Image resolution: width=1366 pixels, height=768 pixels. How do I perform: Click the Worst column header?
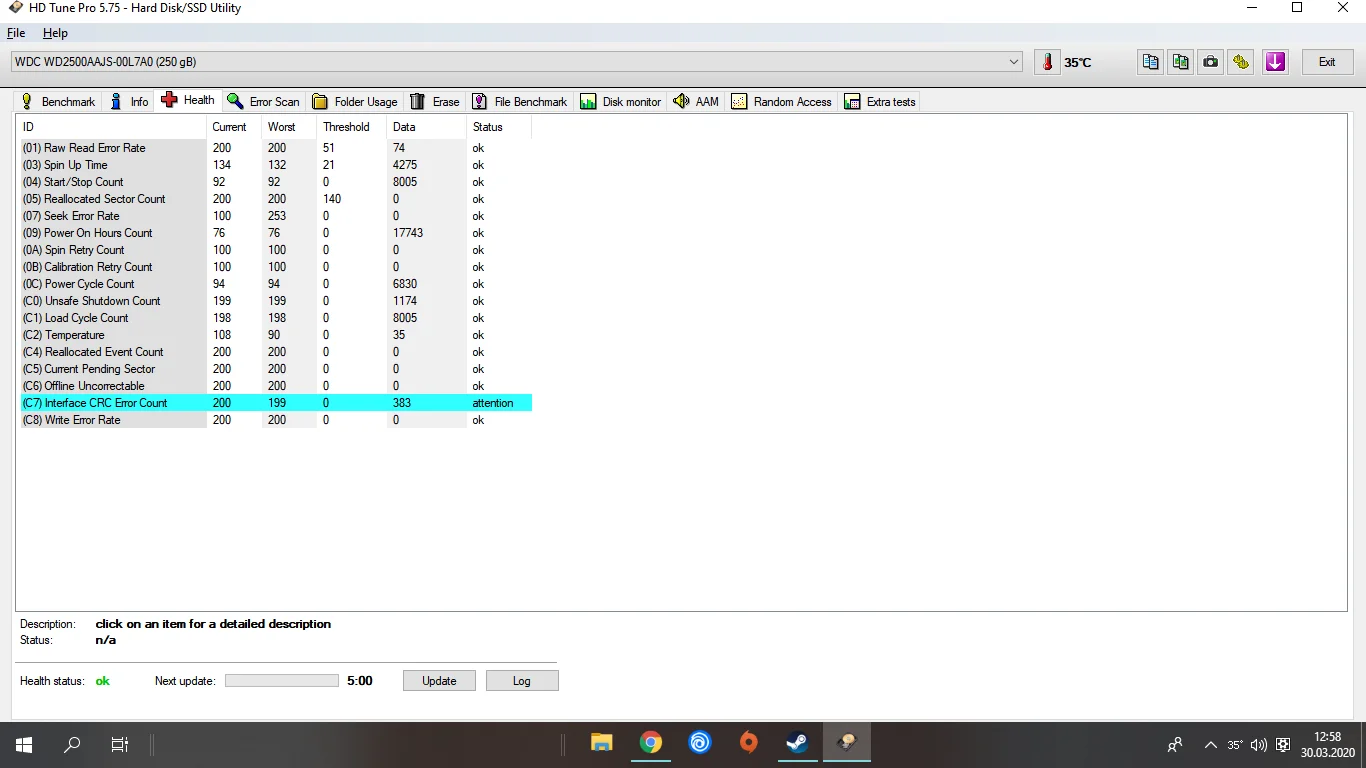[289, 127]
